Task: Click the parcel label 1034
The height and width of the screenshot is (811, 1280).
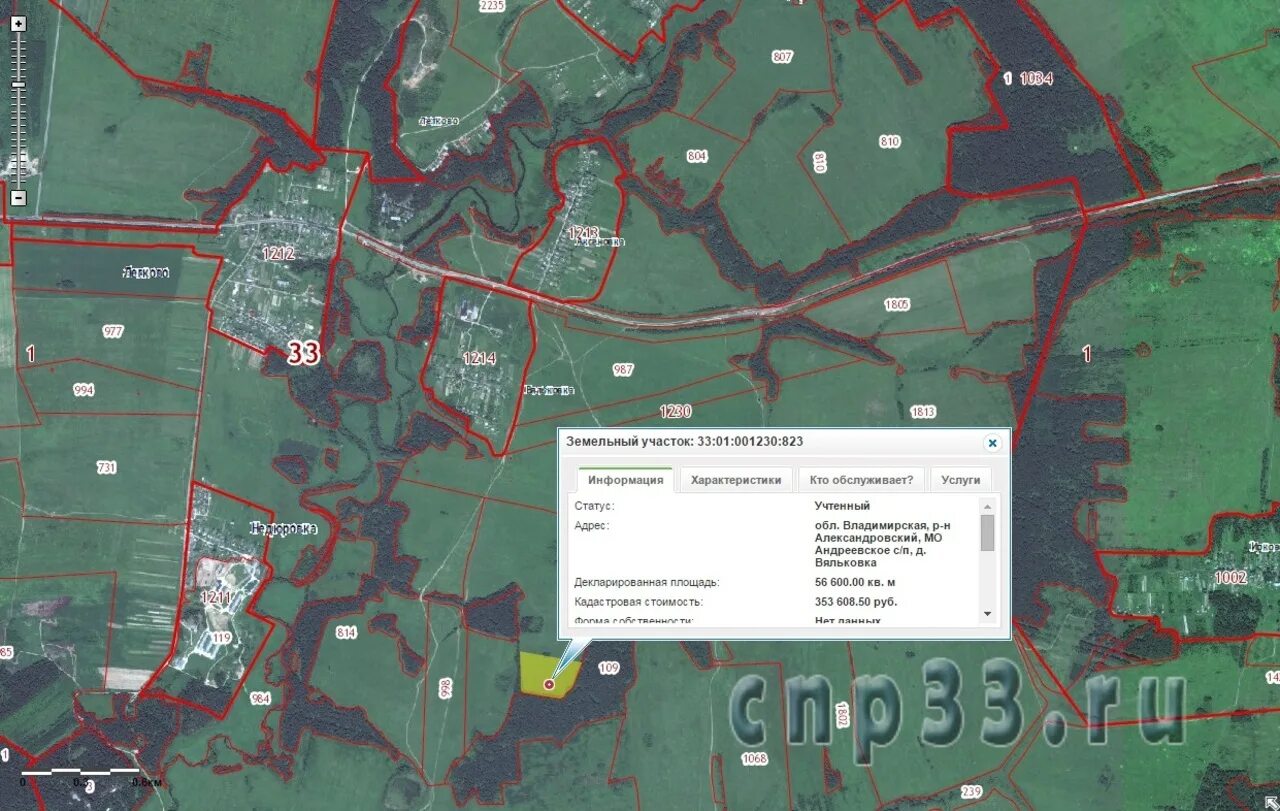Action: (x=1037, y=78)
